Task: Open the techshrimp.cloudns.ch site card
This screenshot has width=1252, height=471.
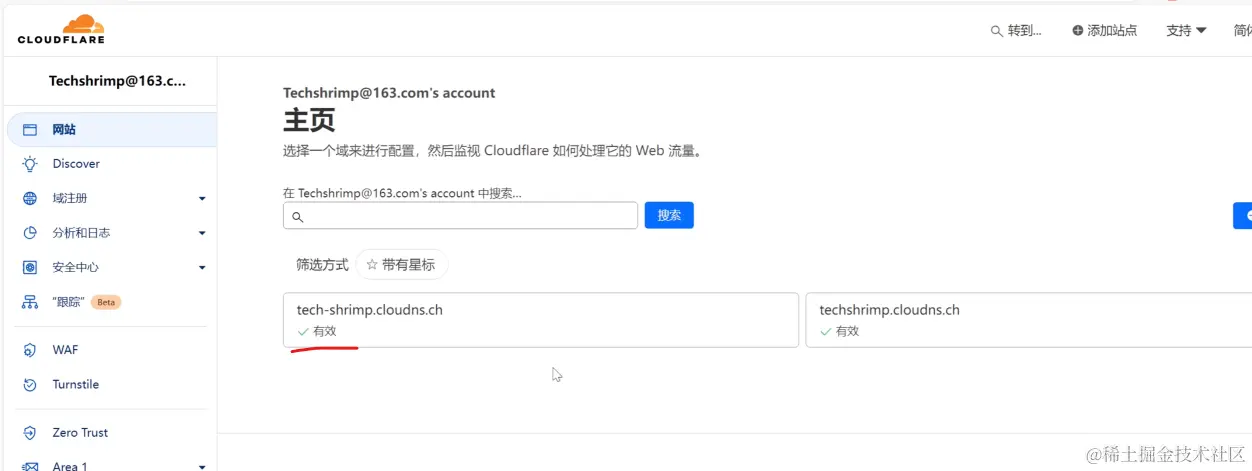Action: pos(1028,320)
